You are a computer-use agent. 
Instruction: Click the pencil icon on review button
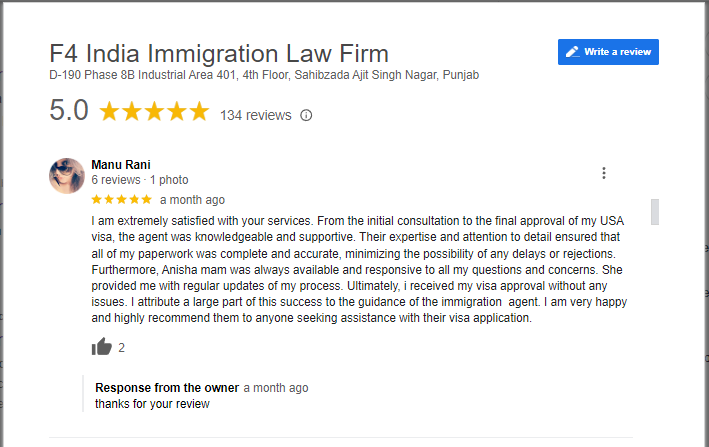[573, 52]
